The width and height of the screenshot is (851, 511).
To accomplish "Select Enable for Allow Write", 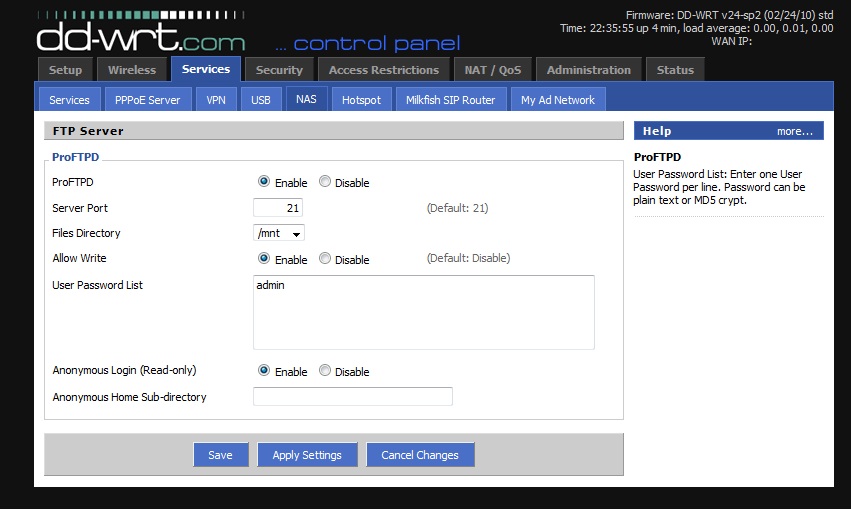I will 264,258.
